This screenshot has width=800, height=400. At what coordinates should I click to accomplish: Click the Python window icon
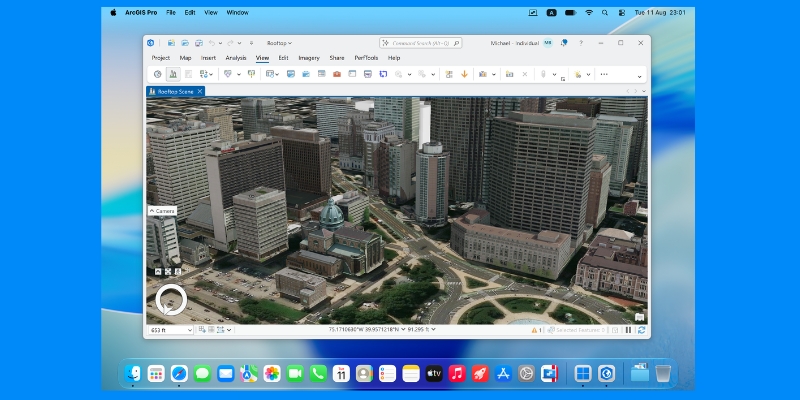[352, 74]
